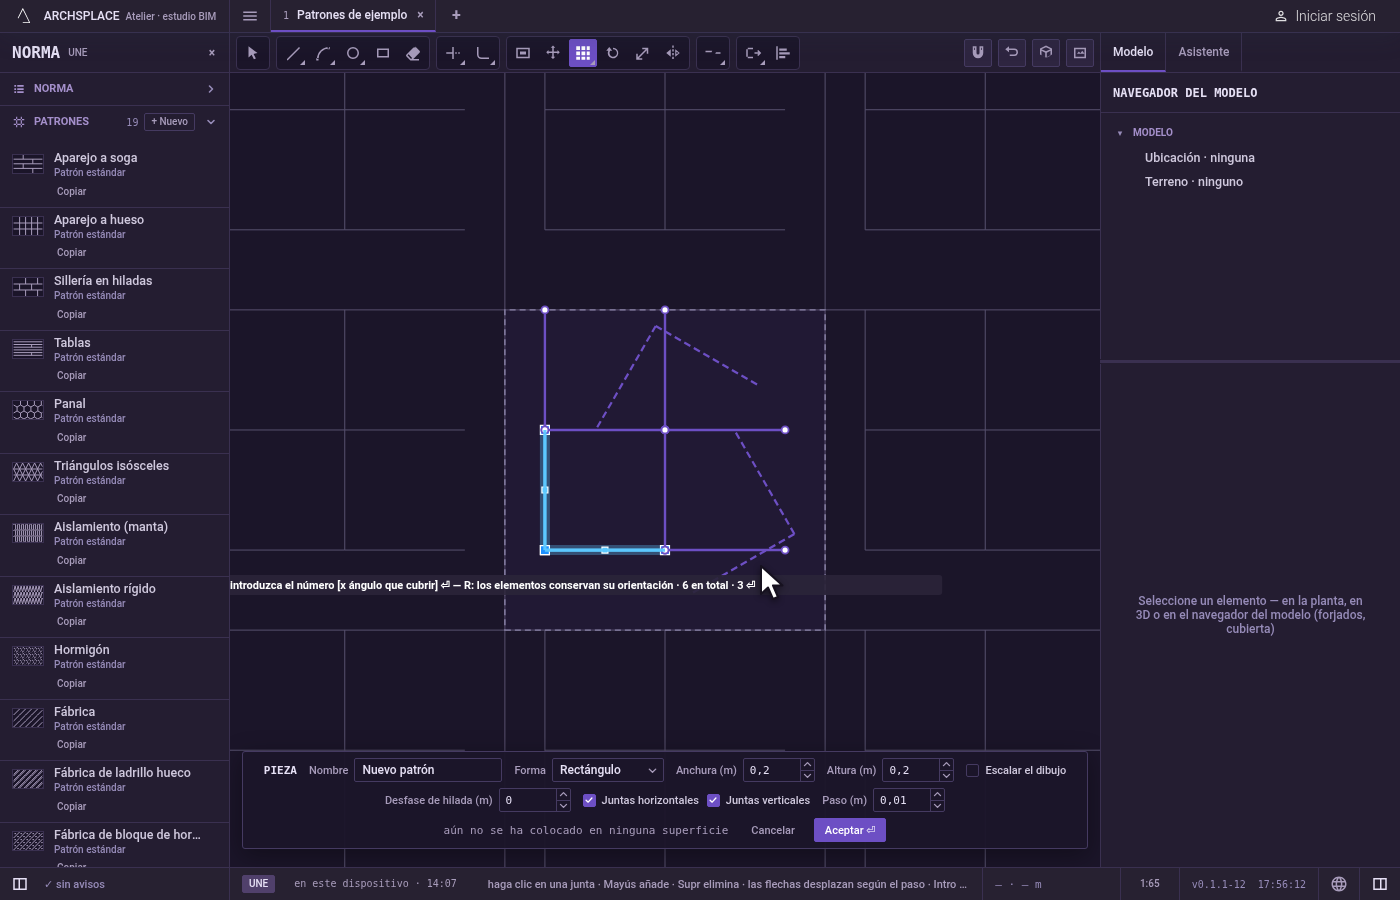Uncheck Juntas horizontales checkbox
Image resolution: width=1400 pixels, height=900 pixels.
(x=589, y=800)
